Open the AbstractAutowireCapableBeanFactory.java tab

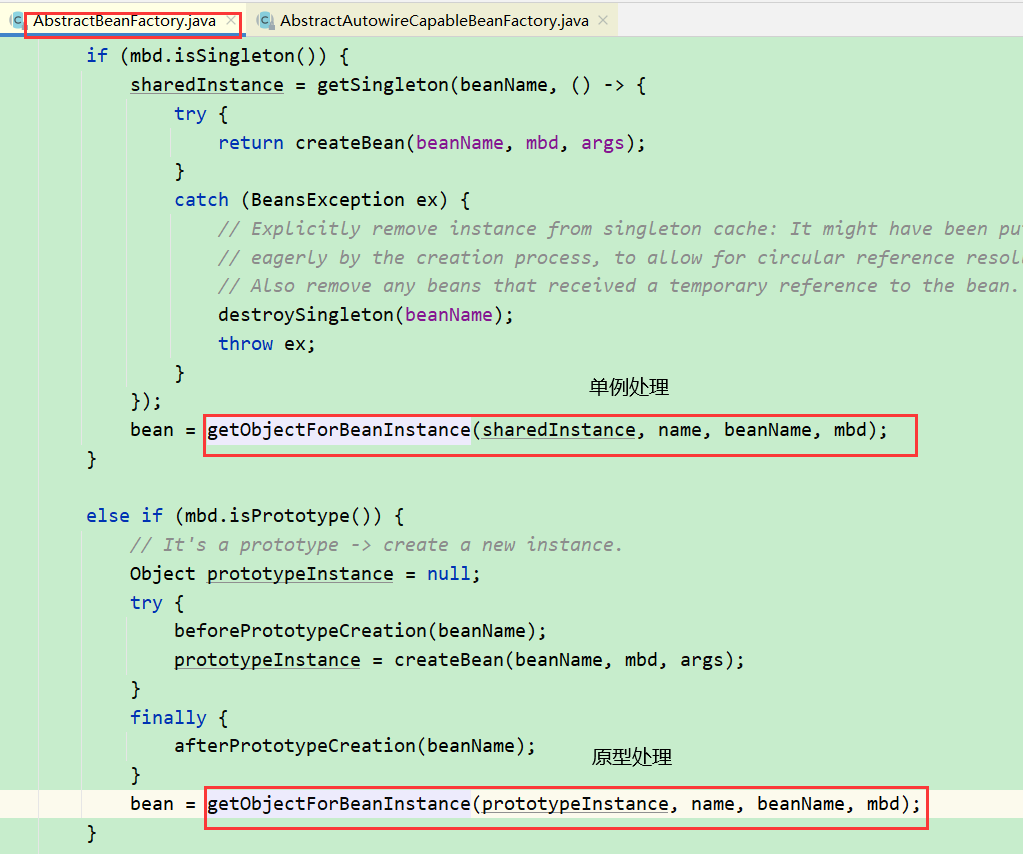(x=434, y=21)
